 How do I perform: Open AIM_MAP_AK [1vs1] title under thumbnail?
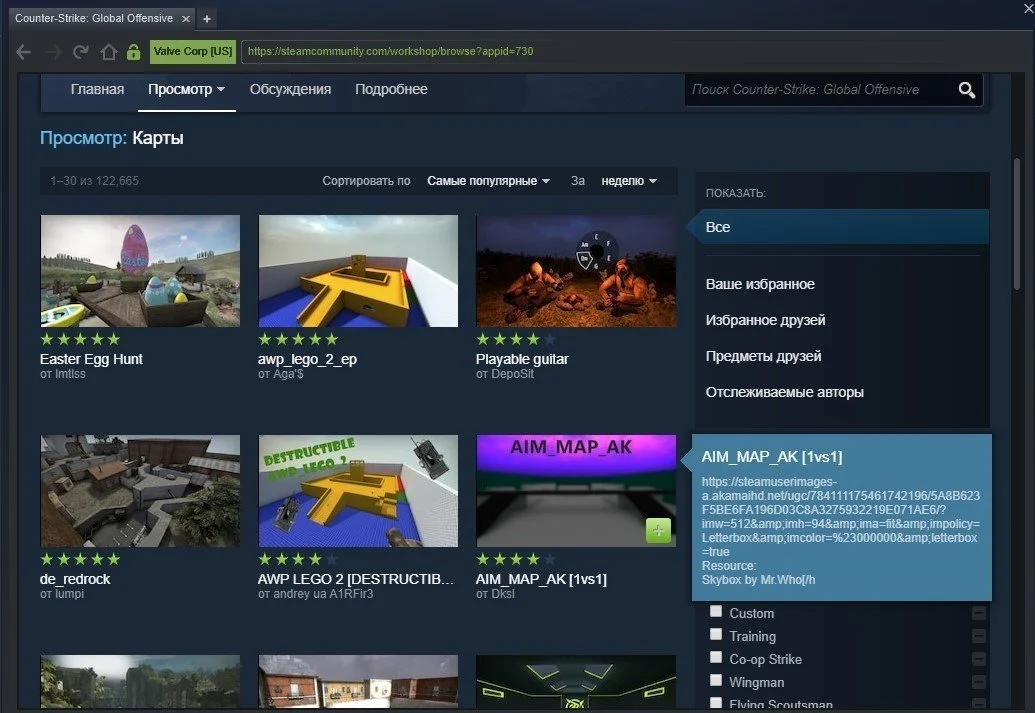541,579
